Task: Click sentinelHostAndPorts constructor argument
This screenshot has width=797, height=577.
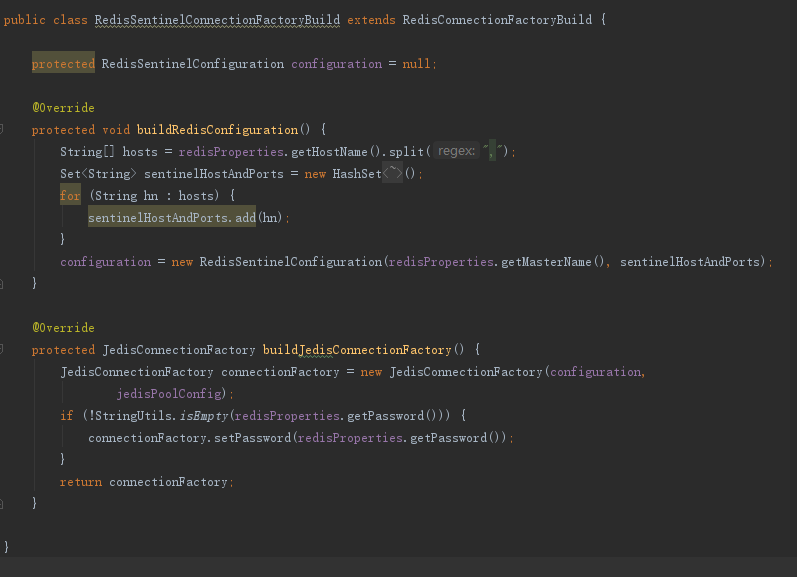Action: [x=690, y=262]
